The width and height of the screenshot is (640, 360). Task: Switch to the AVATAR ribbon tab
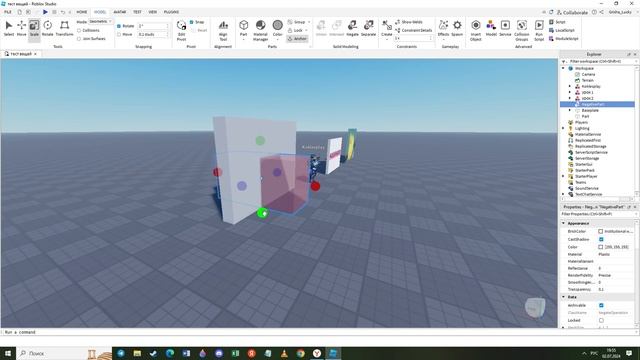tap(120, 12)
